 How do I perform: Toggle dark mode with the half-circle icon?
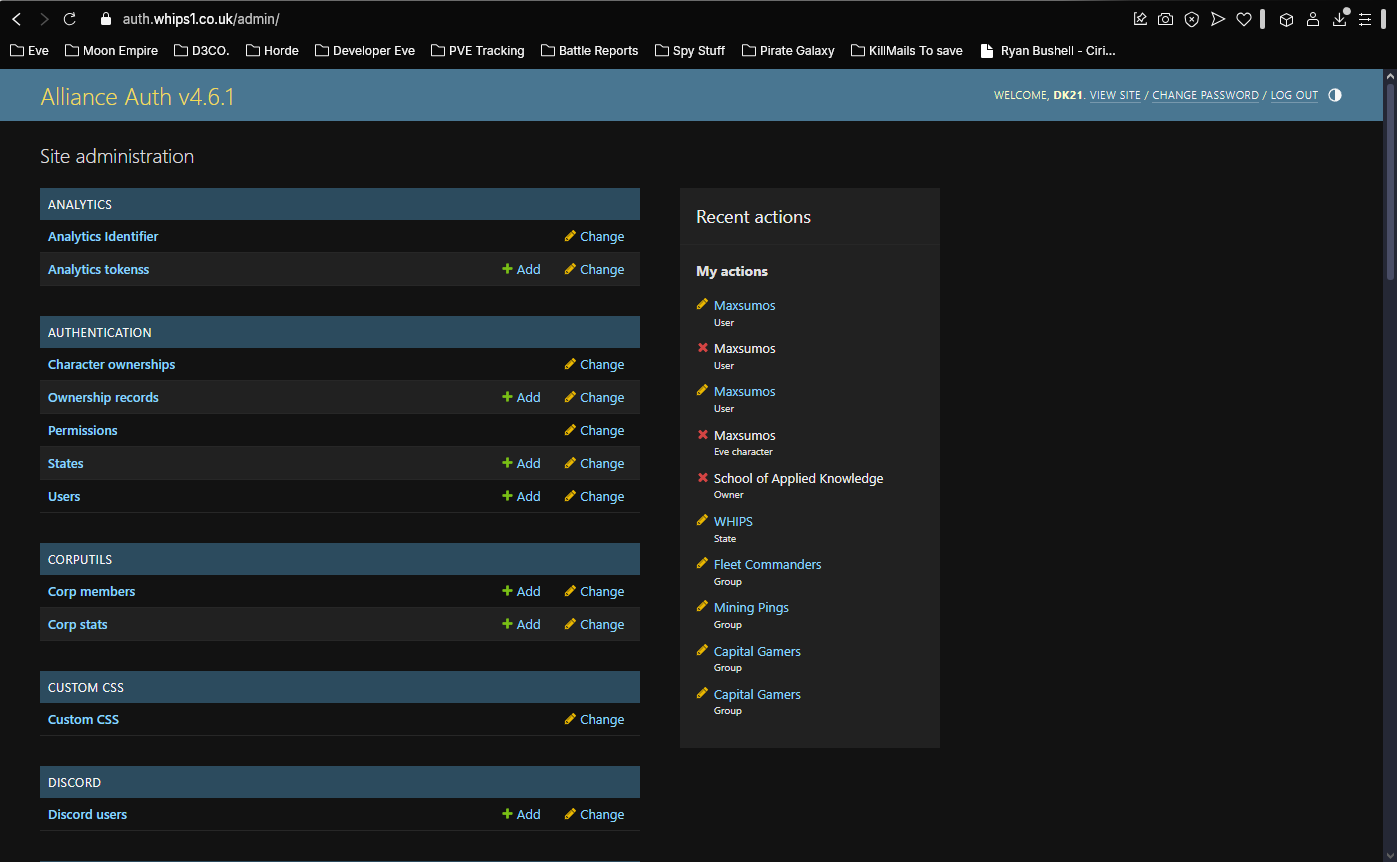click(x=1334, y=95)
